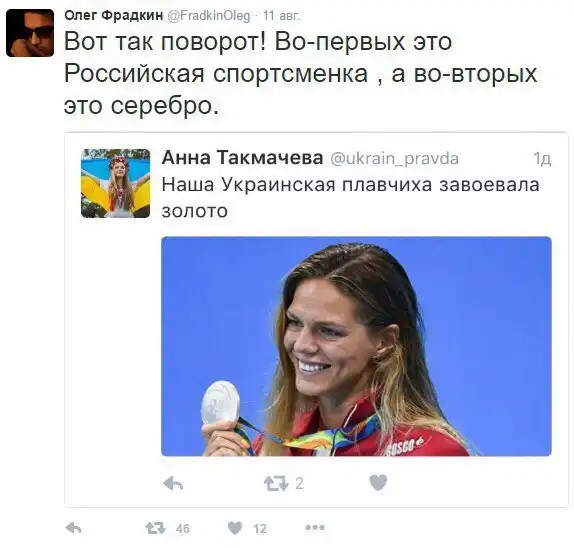This screenshot has width=574, height=548.
Task: Open the more options ellipsis menu
Action: click(314, 528)
